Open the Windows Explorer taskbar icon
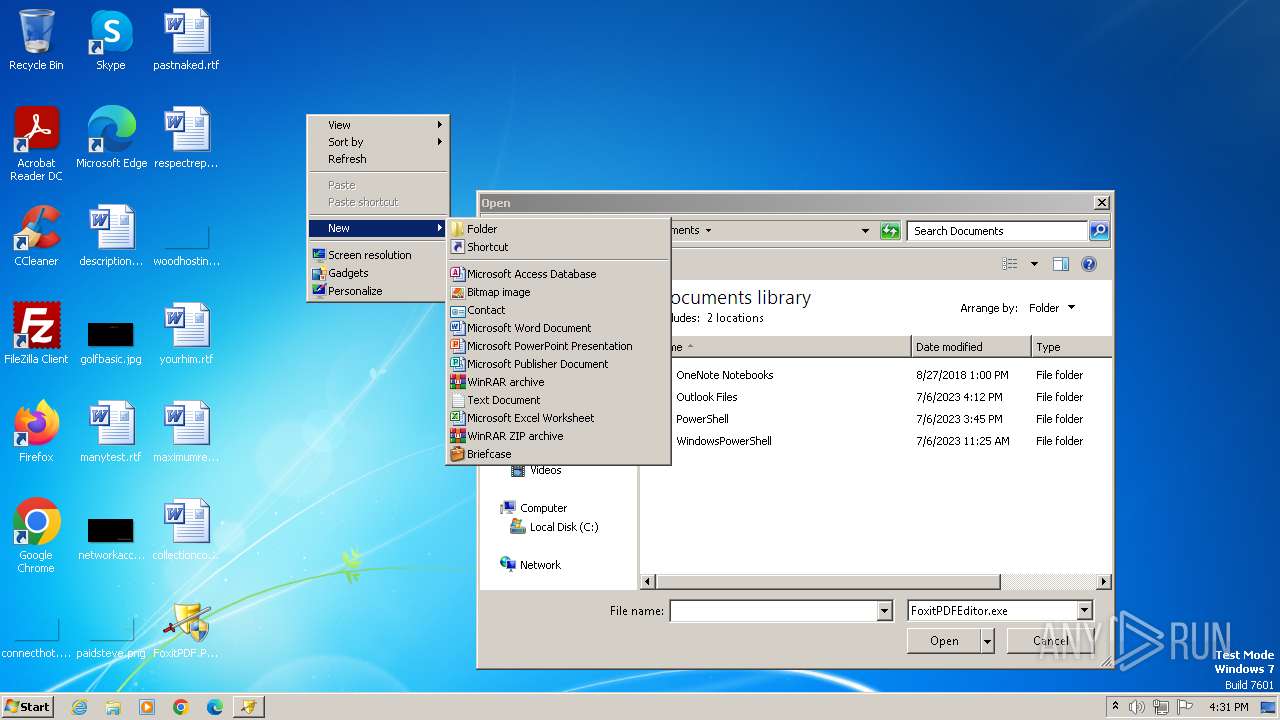1280x720 pixels. point(113,707)
